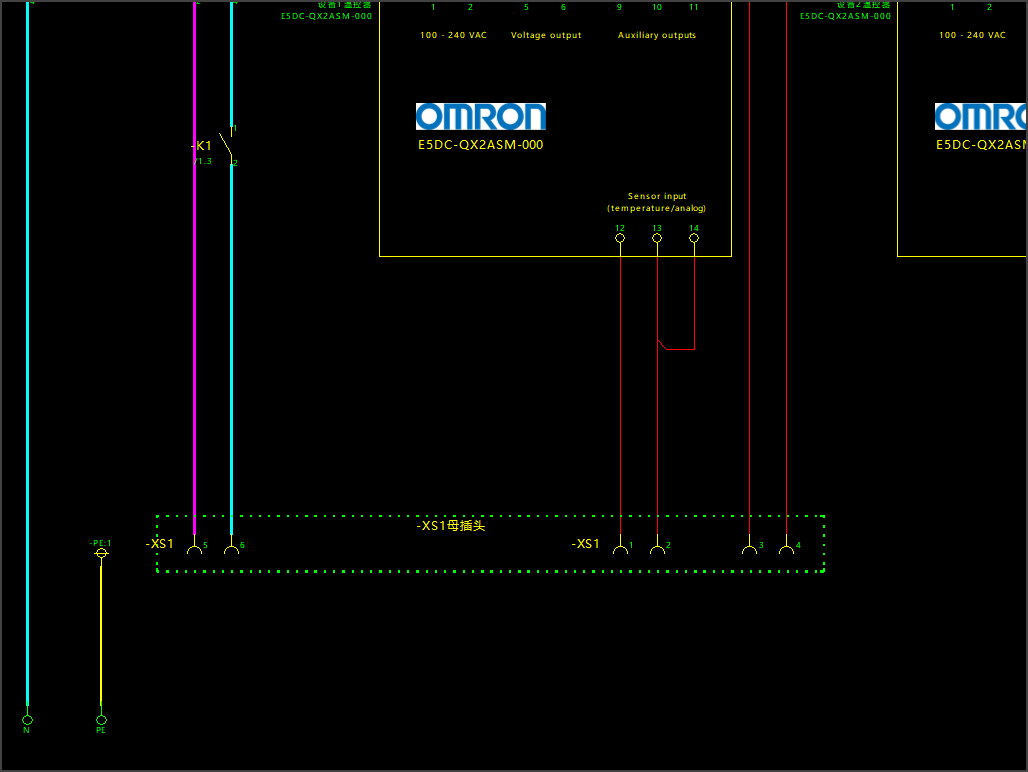Select the PE potential connection point circle

[x=101, y=720]
